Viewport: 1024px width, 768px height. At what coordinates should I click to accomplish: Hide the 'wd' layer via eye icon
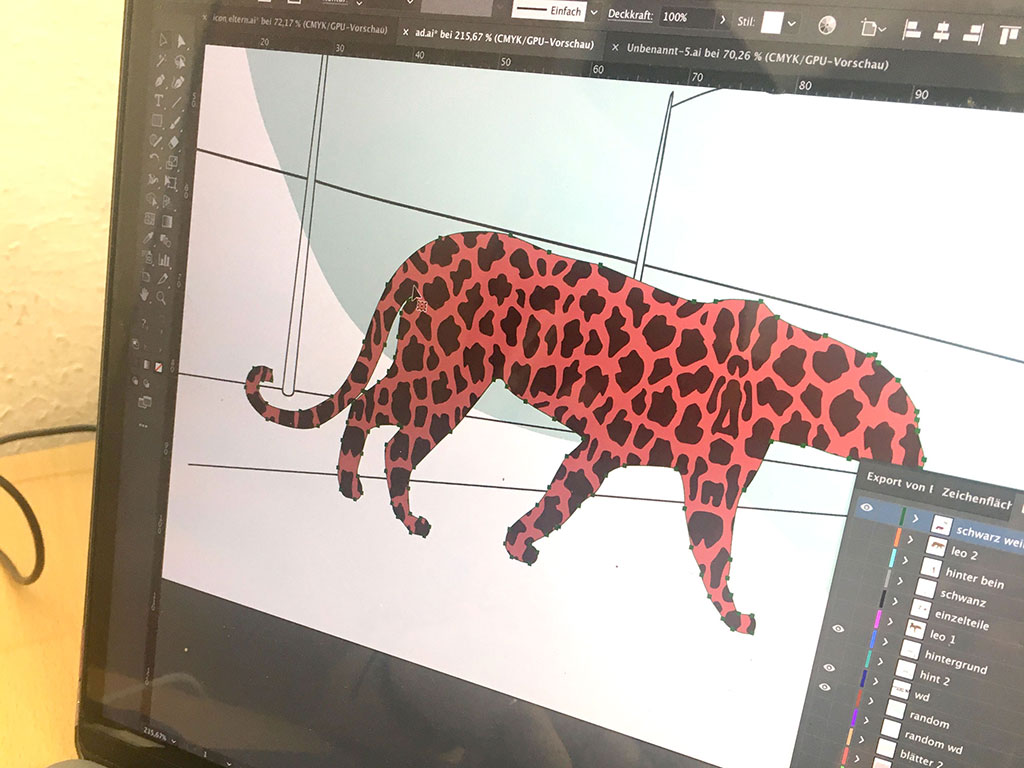[824, 687]
